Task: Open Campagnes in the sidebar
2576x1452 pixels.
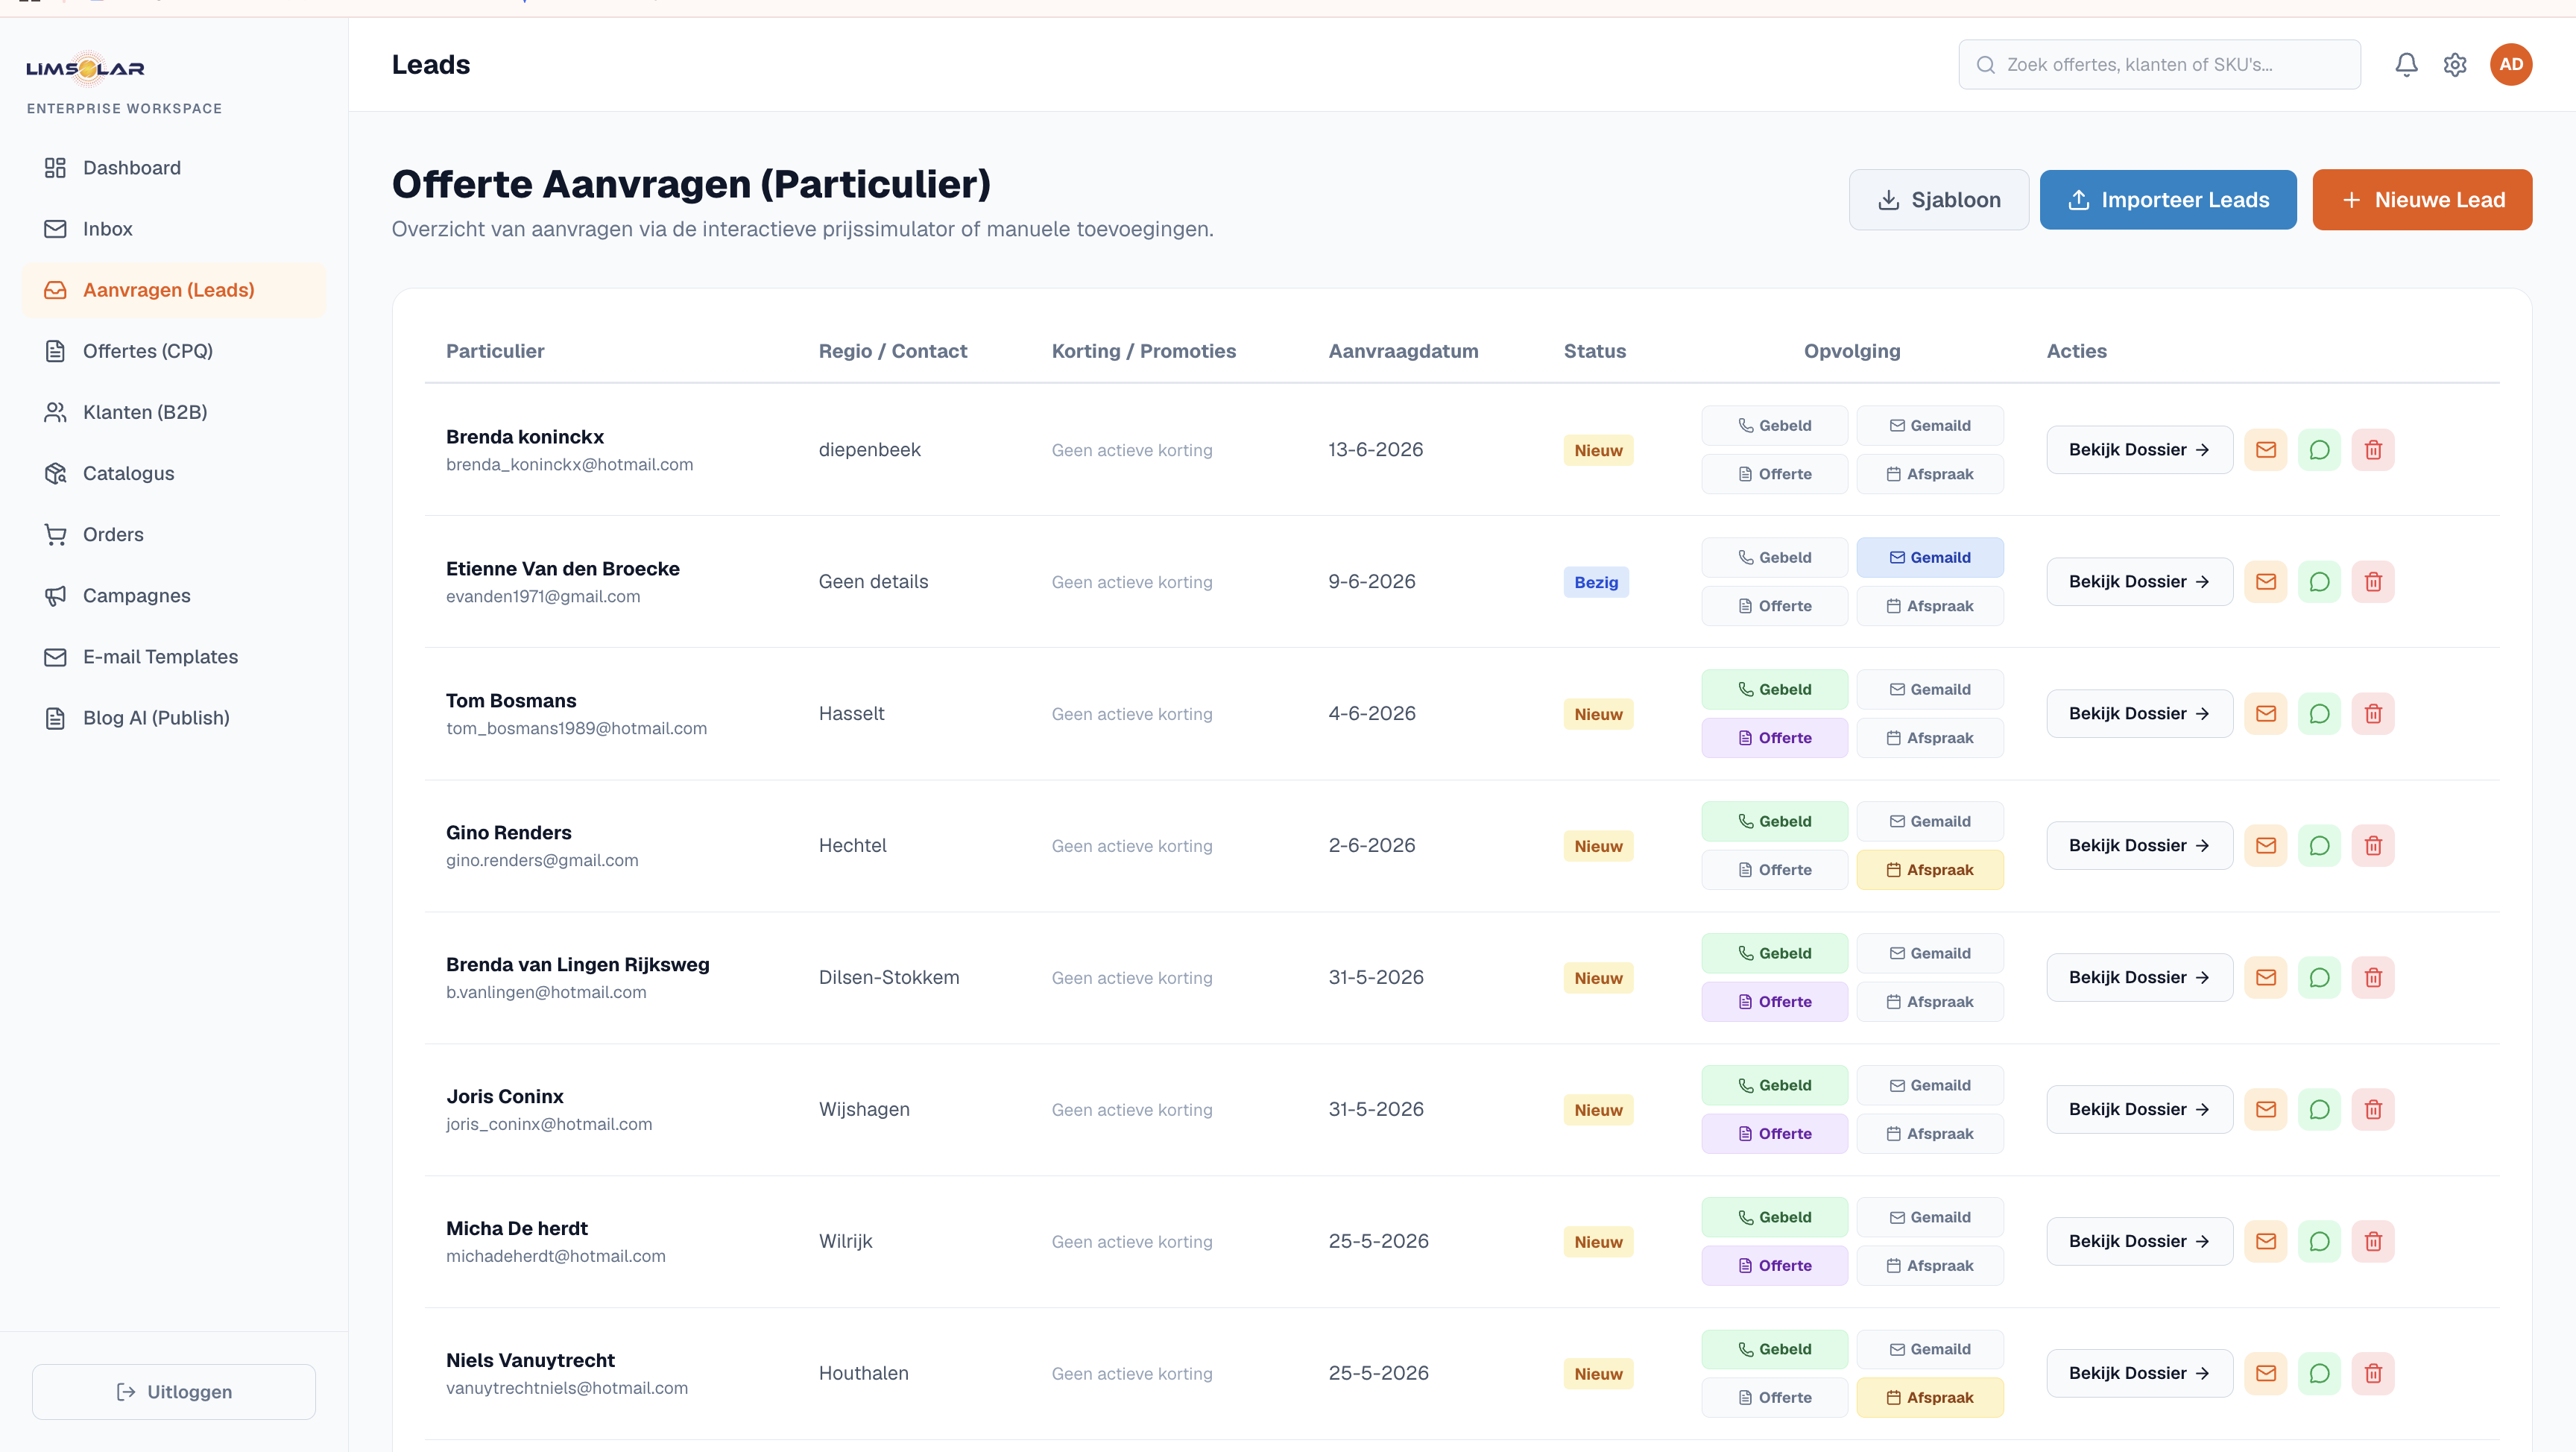Action: pos(174,596)
